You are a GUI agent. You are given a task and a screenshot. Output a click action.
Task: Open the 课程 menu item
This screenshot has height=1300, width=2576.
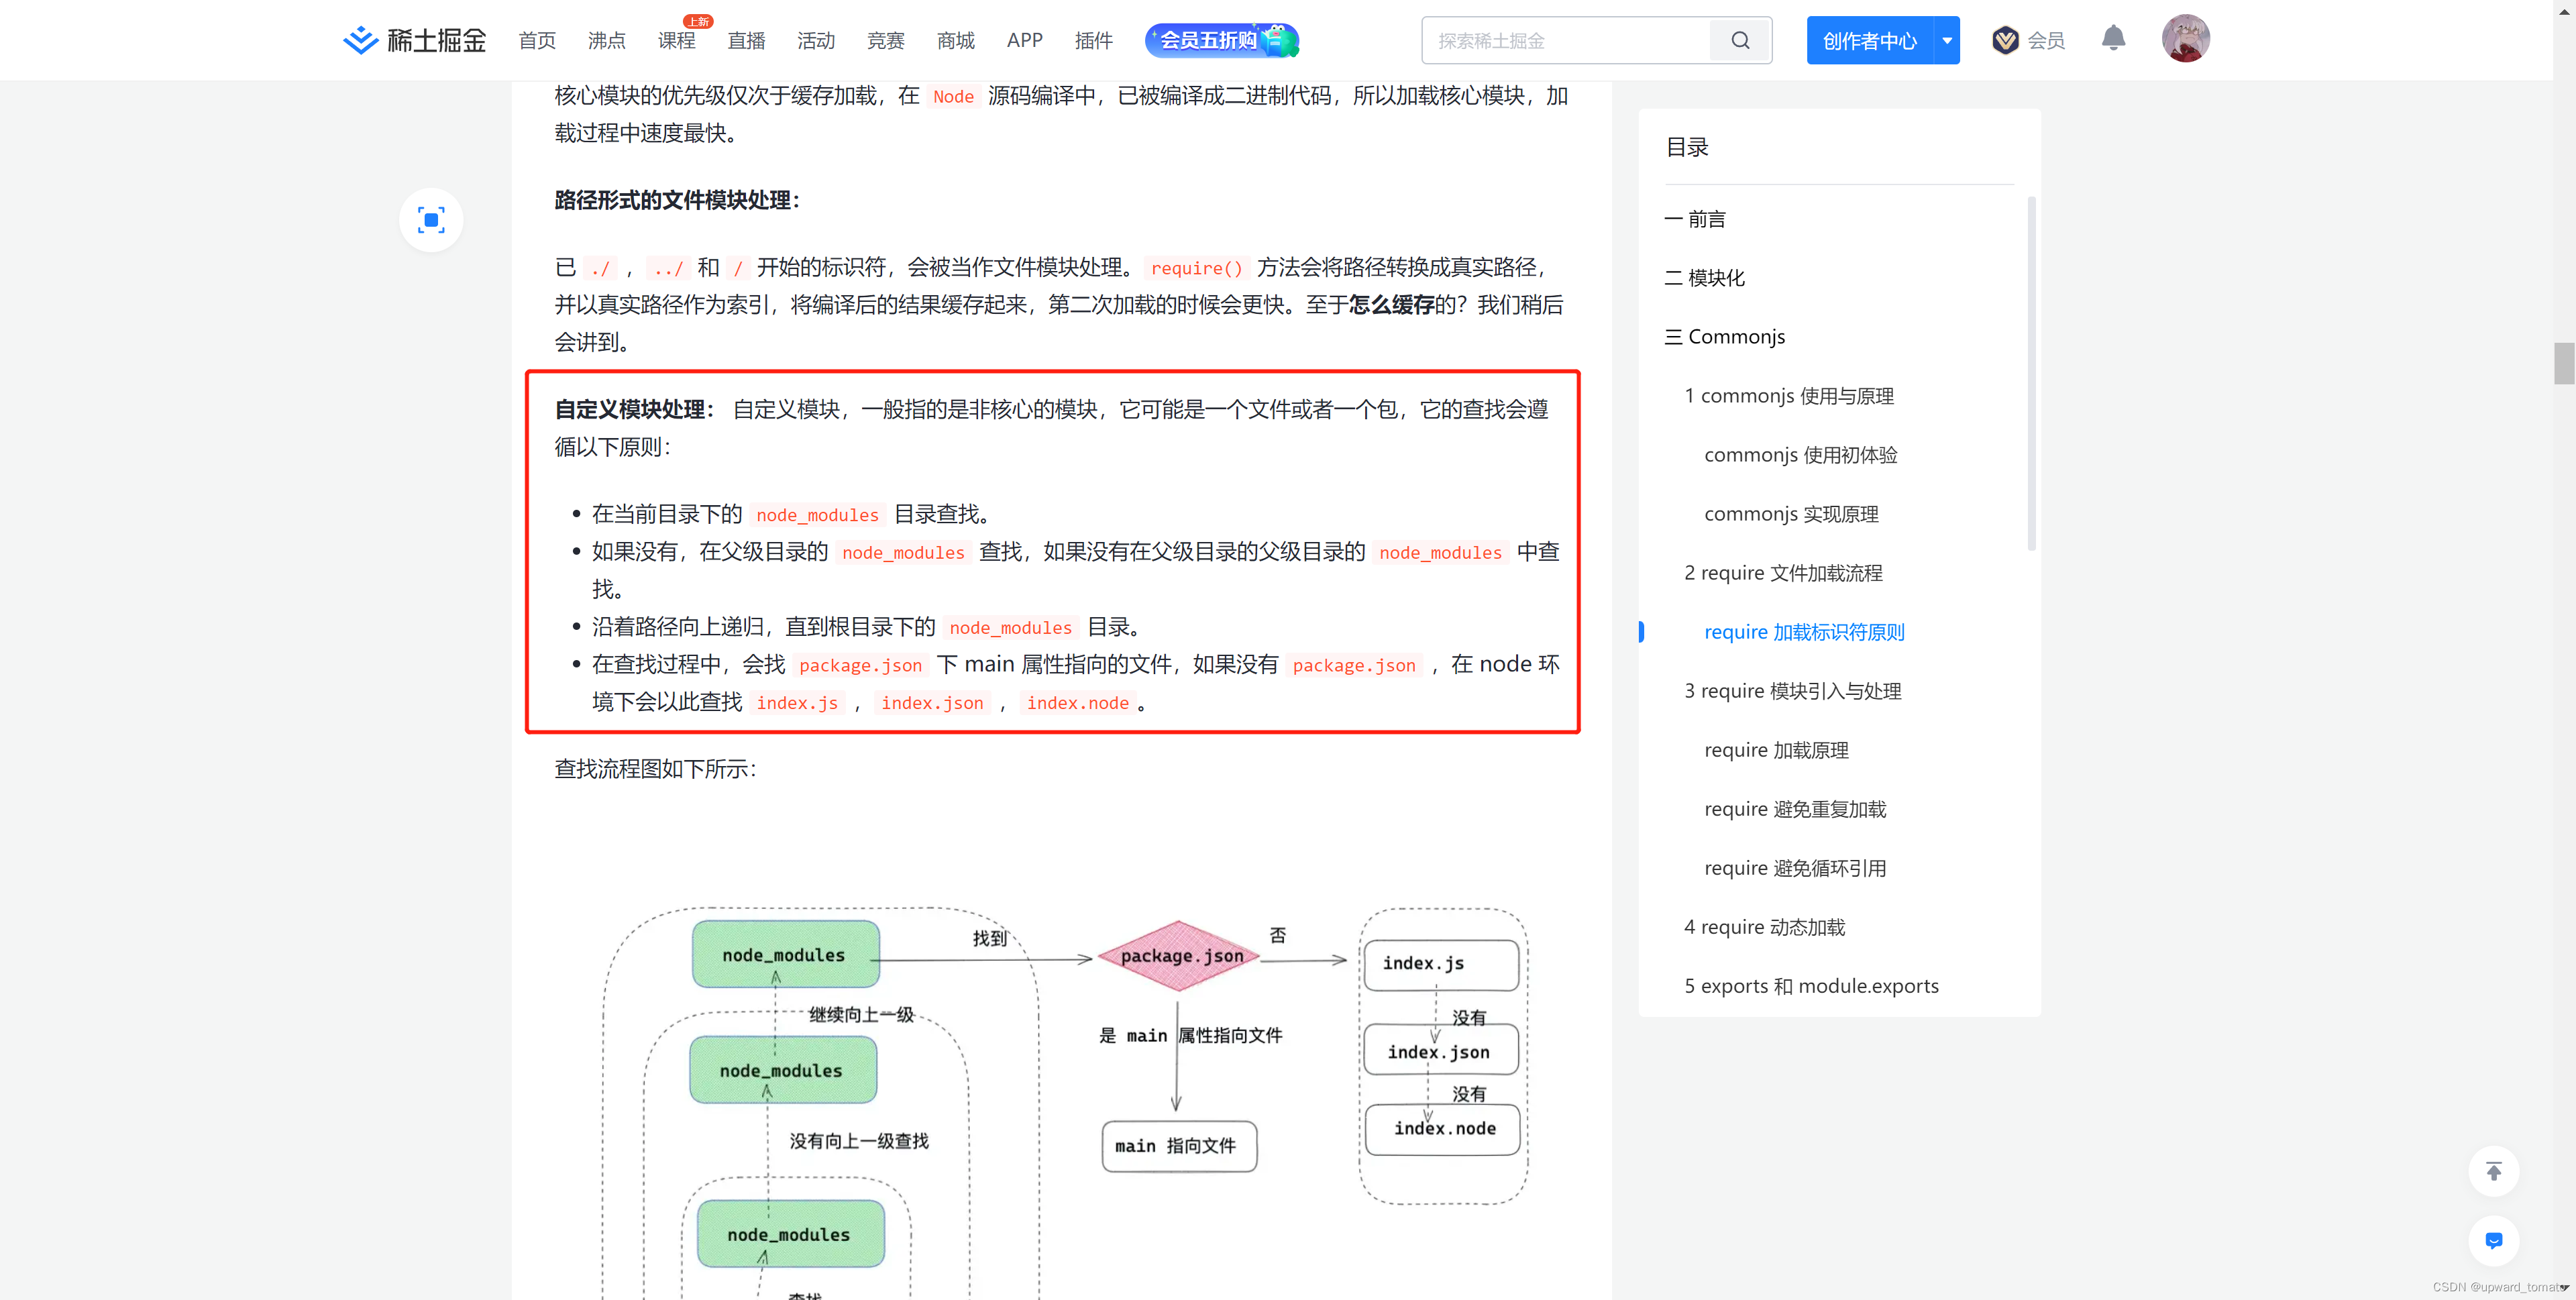676,40
